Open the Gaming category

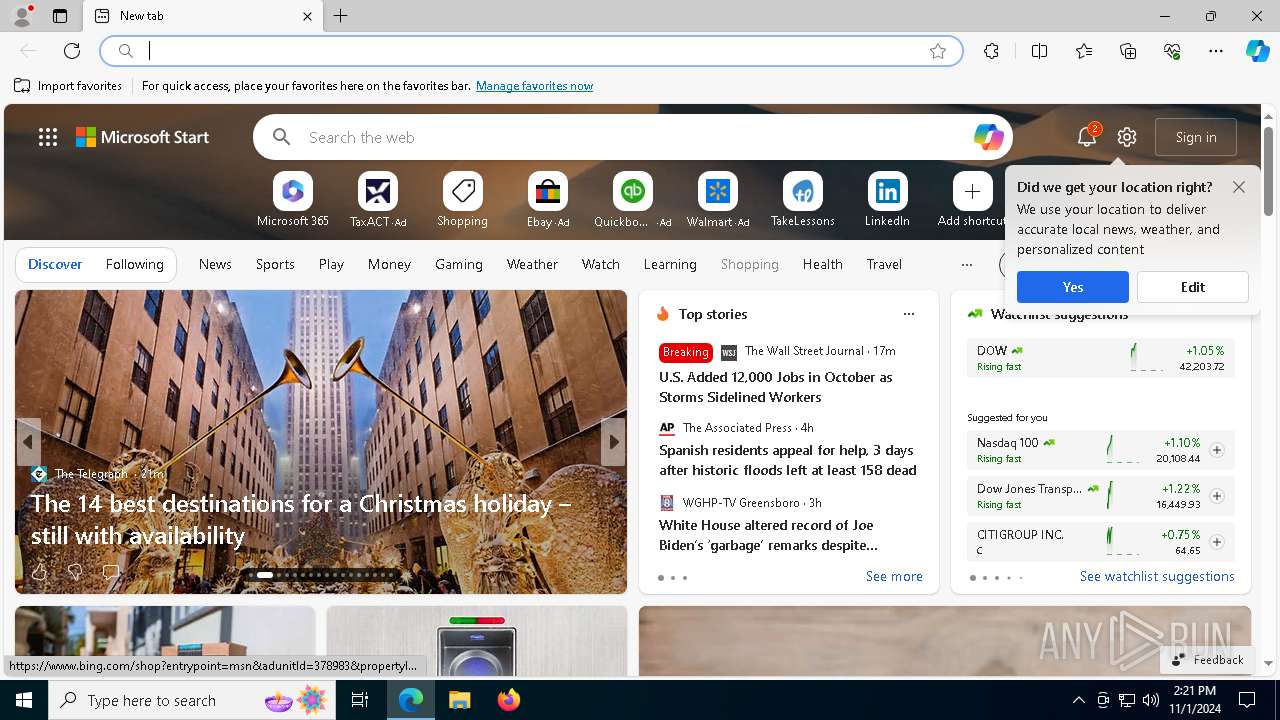click(x=459, y=265)
